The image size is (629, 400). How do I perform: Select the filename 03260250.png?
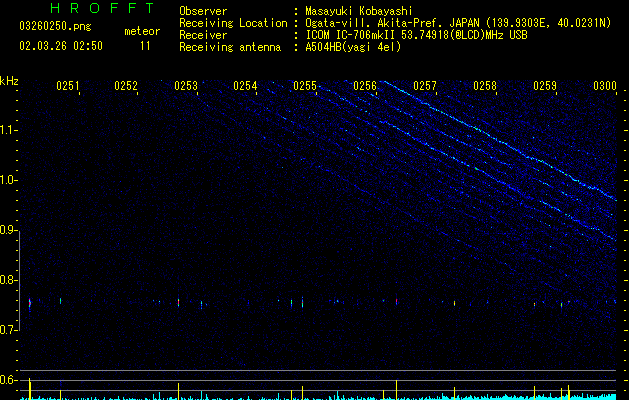pyautogui.click(x=55, y=26)
